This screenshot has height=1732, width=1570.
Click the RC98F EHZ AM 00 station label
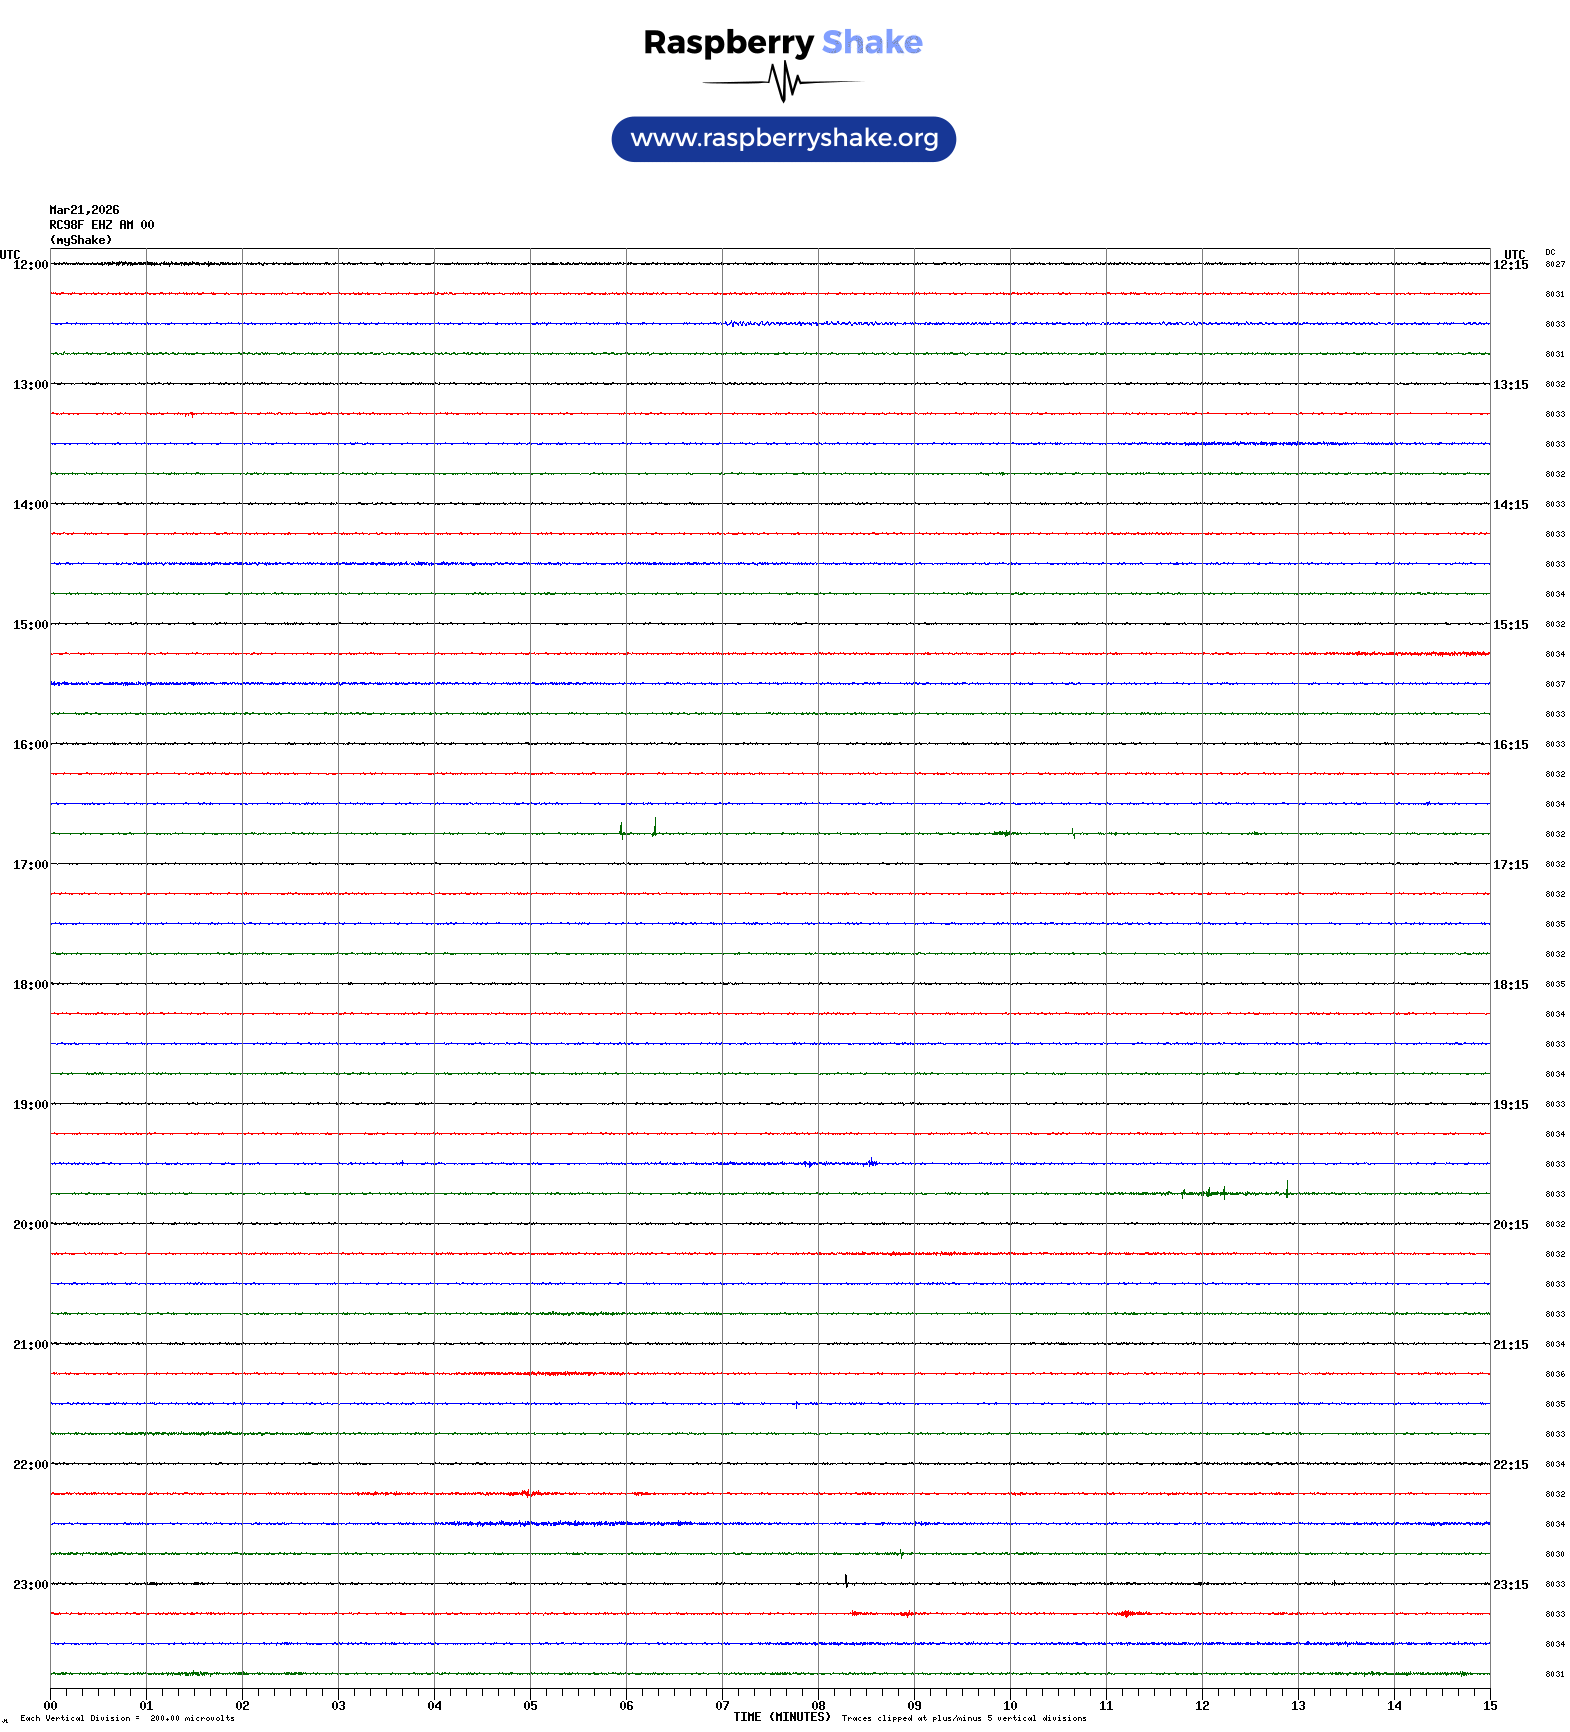pyautogui.click(x=101, y=225)
